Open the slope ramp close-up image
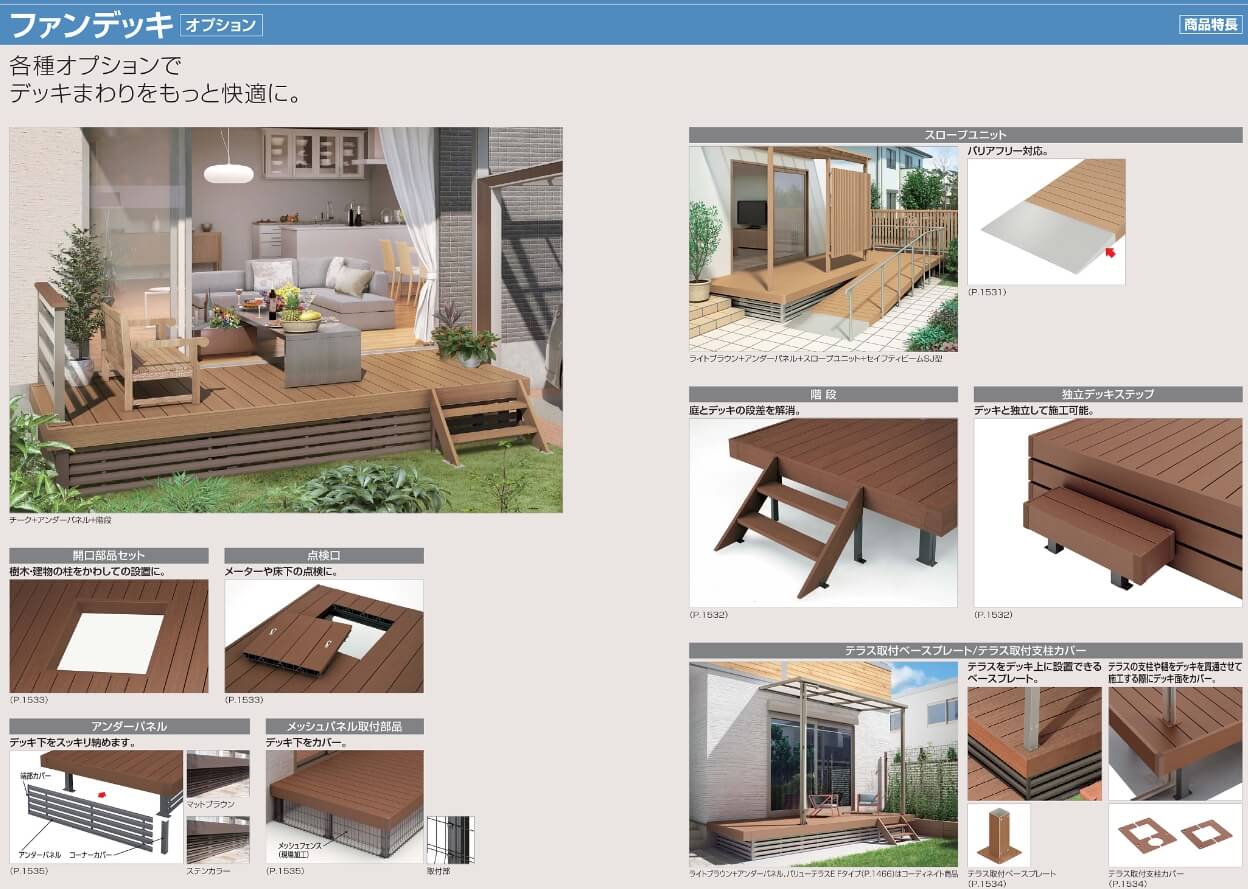The width and height of the screenshot is (1248, 889). coord(1046,222)
